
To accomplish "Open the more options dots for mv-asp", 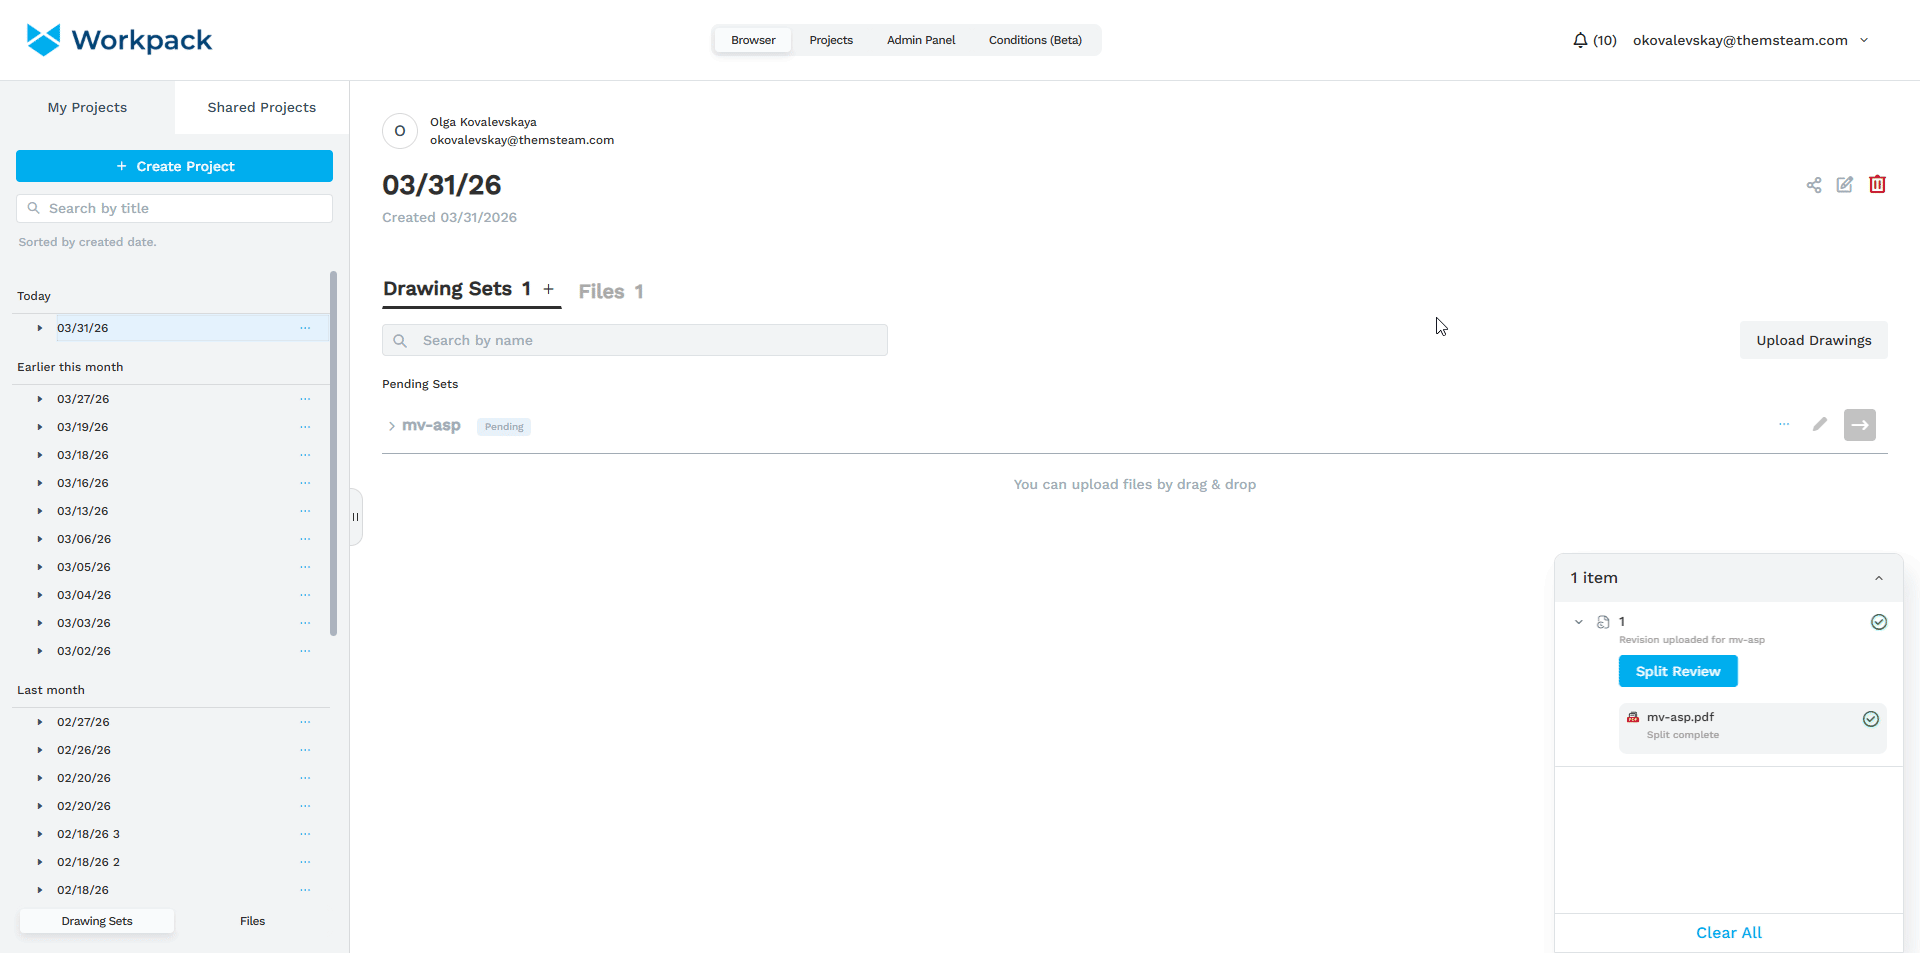I will coord(1784,425).
